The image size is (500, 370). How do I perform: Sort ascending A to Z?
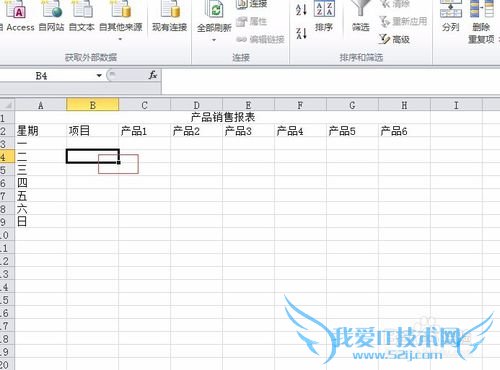[301, 9]
